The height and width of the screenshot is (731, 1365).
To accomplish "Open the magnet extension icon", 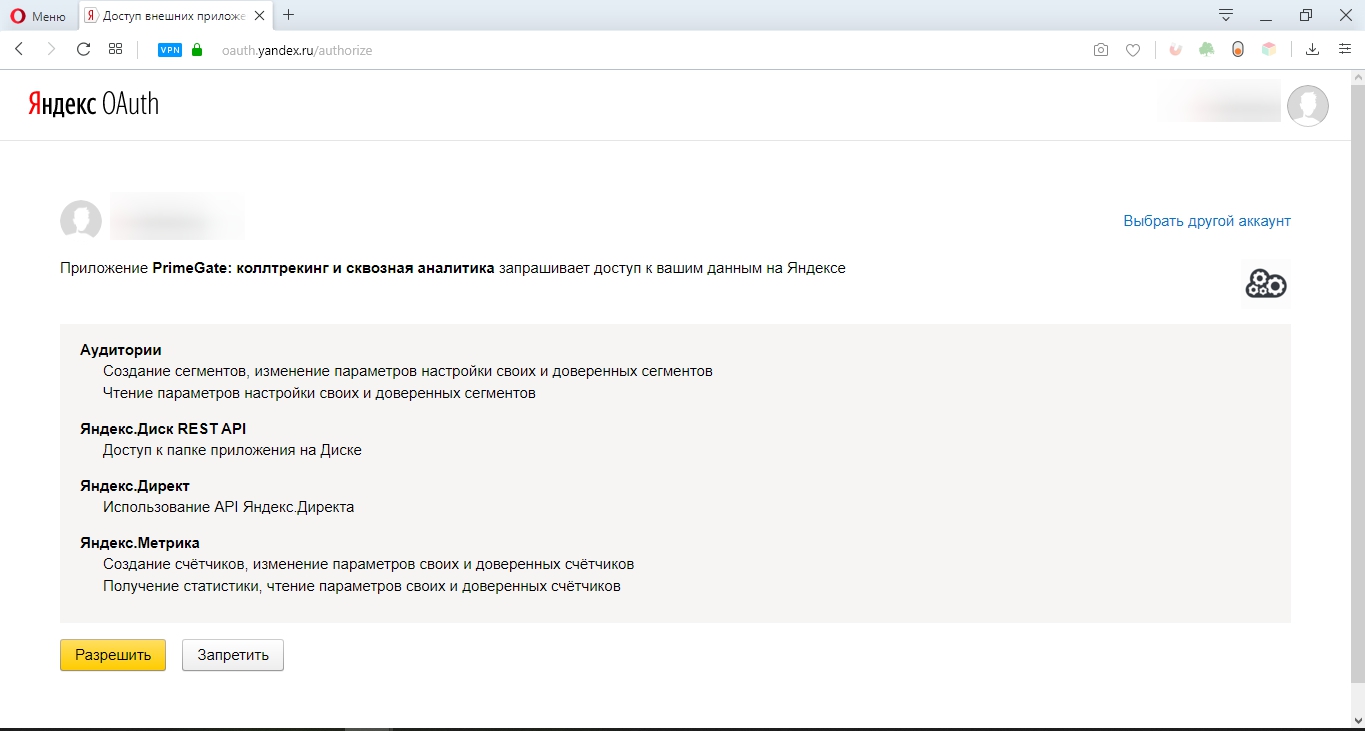I will [1175, 50].
